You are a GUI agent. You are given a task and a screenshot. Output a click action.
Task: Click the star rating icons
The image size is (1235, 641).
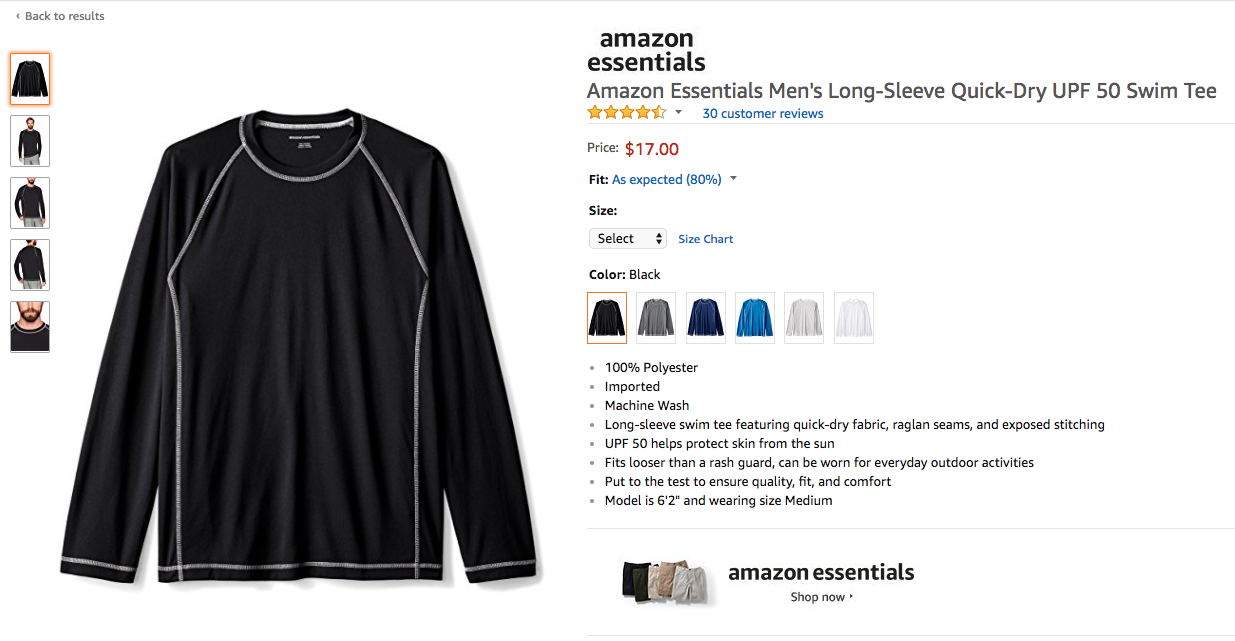626,113
